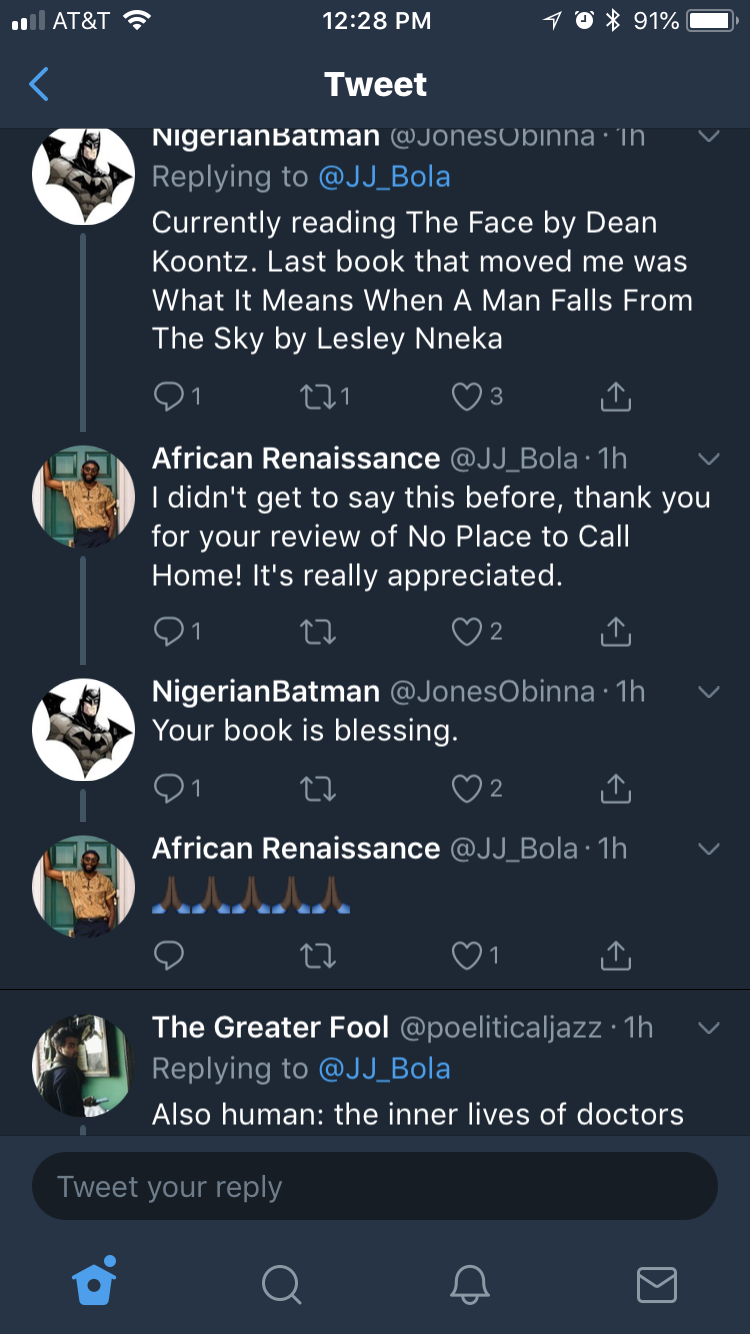Tap the @JJ_Bola link under NigerianBatman
This screenshot has height=1334, width=750.
pos(384,177)
